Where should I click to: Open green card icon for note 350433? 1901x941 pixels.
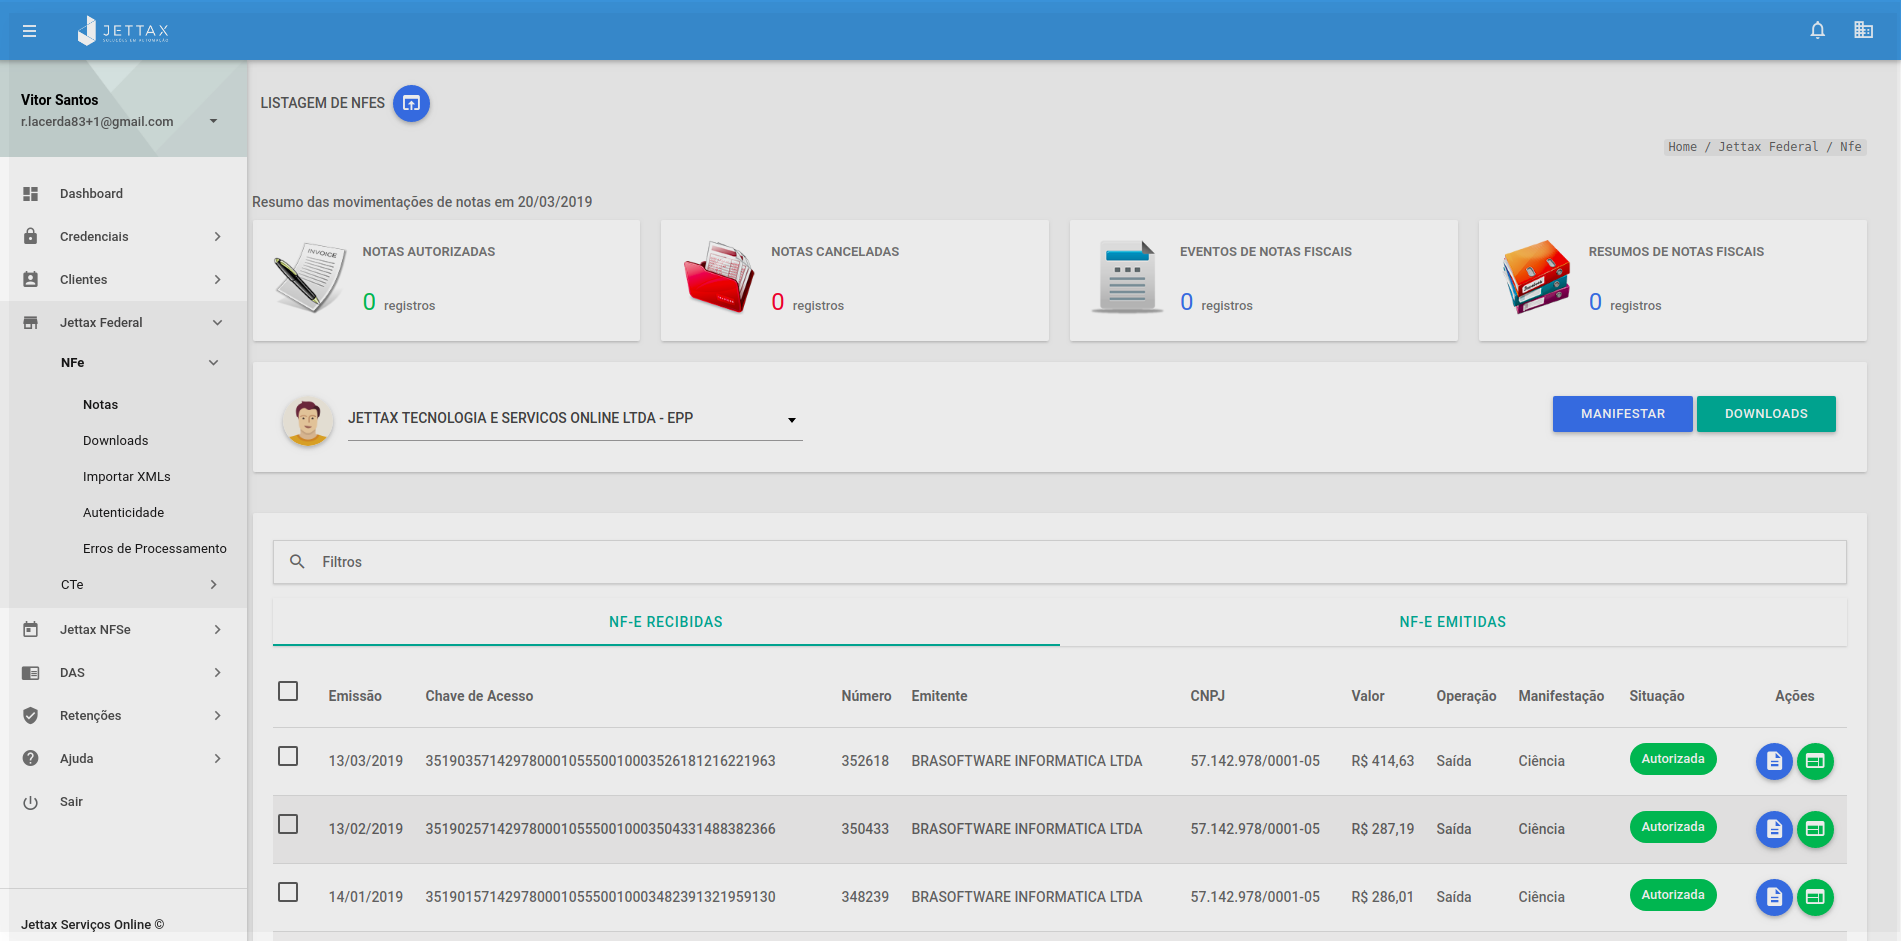tap(1815, 829)
